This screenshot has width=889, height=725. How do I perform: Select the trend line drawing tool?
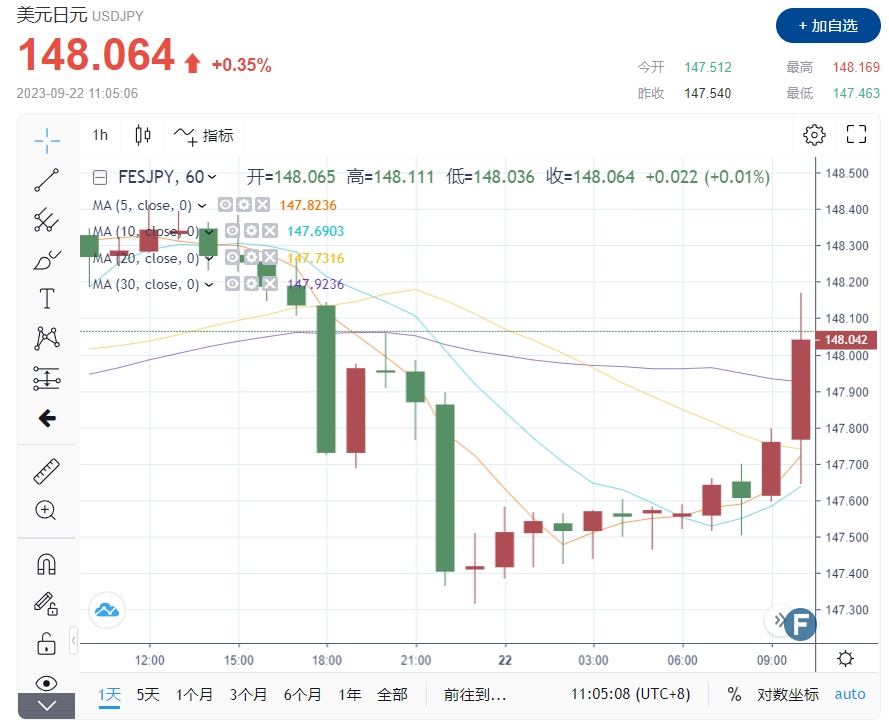click(46, 179)
